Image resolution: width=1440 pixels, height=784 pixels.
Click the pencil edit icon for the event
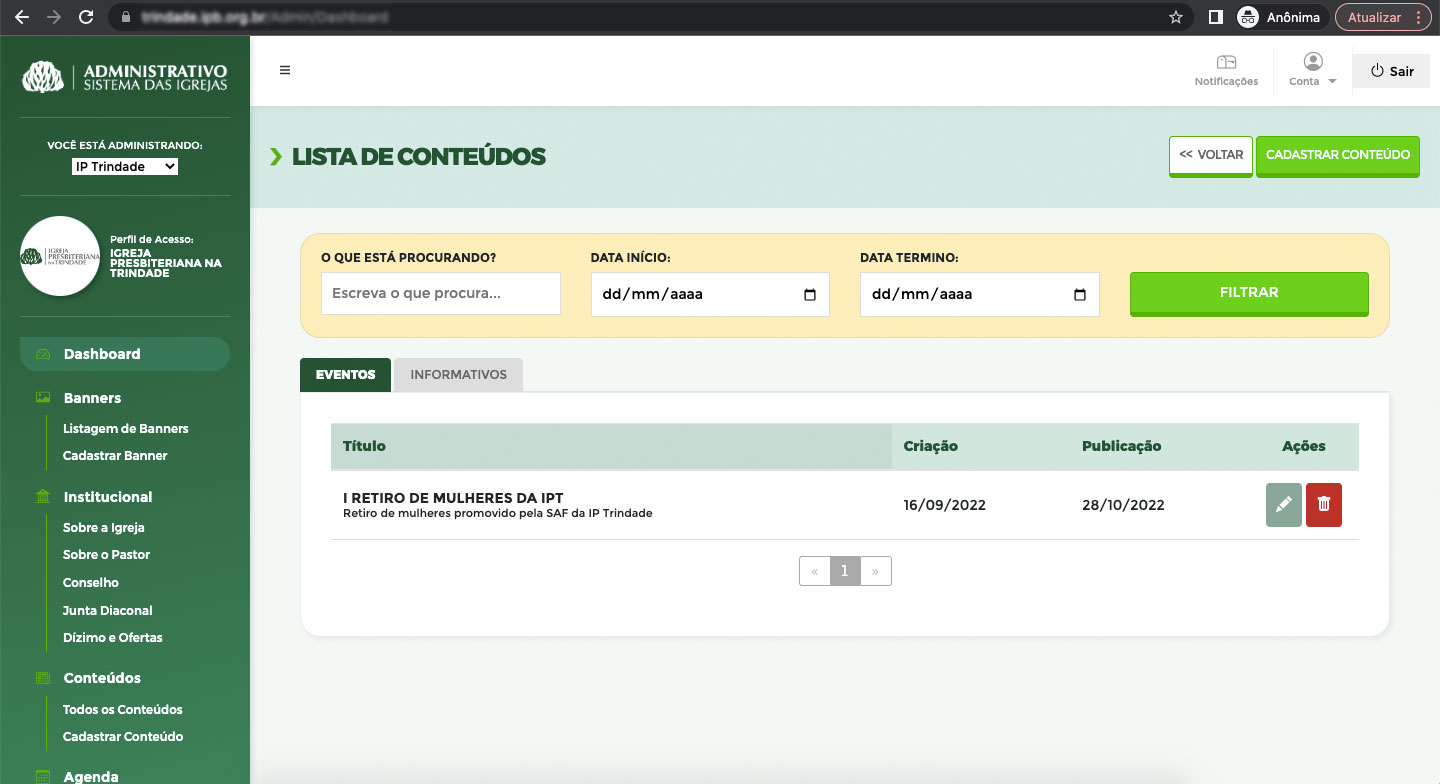pos(1283,505)
